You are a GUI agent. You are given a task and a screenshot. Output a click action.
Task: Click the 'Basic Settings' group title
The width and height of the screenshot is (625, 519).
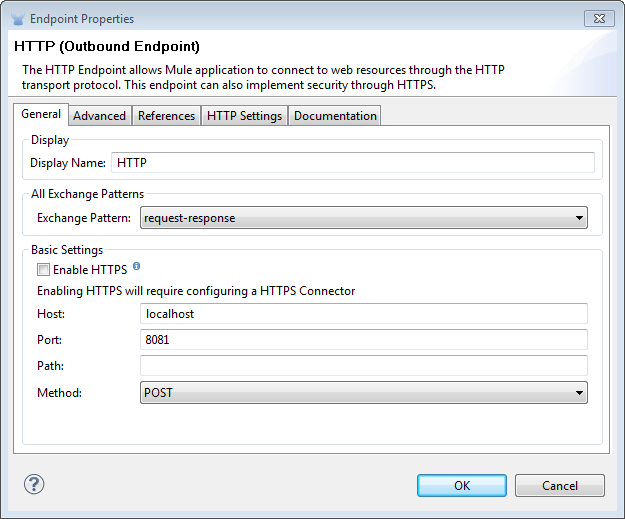tap(67, 250)
